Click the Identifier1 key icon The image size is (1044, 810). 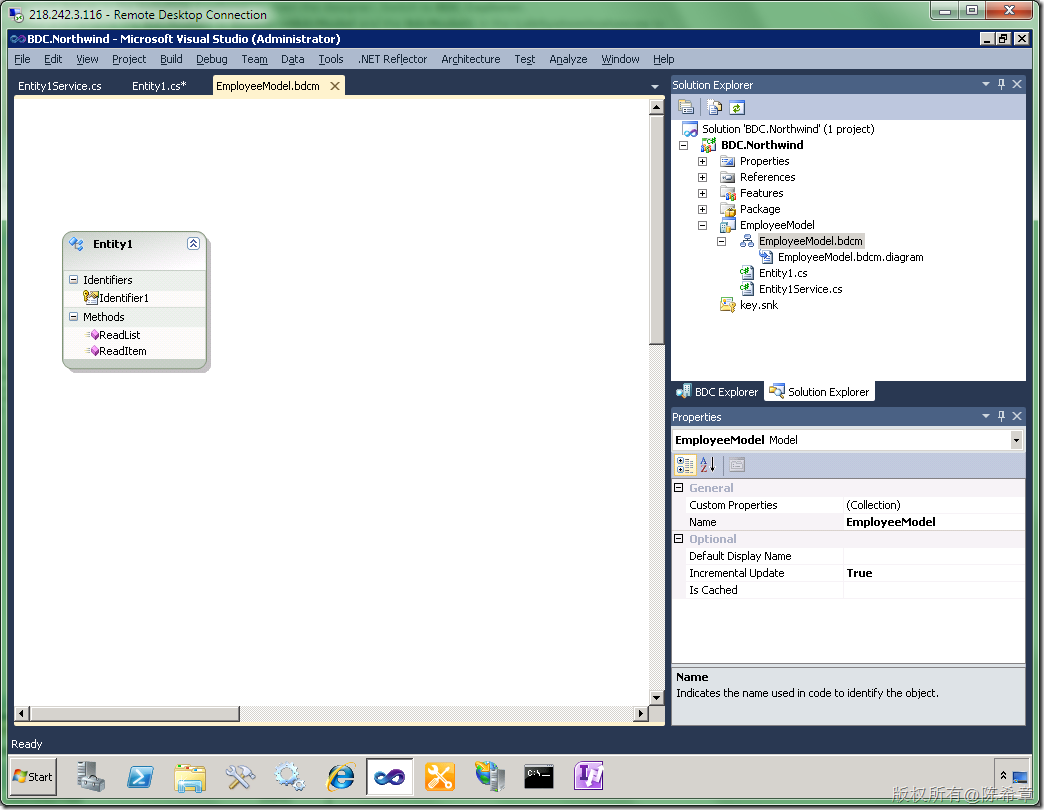pyautogui.click(x=91, y=298)
